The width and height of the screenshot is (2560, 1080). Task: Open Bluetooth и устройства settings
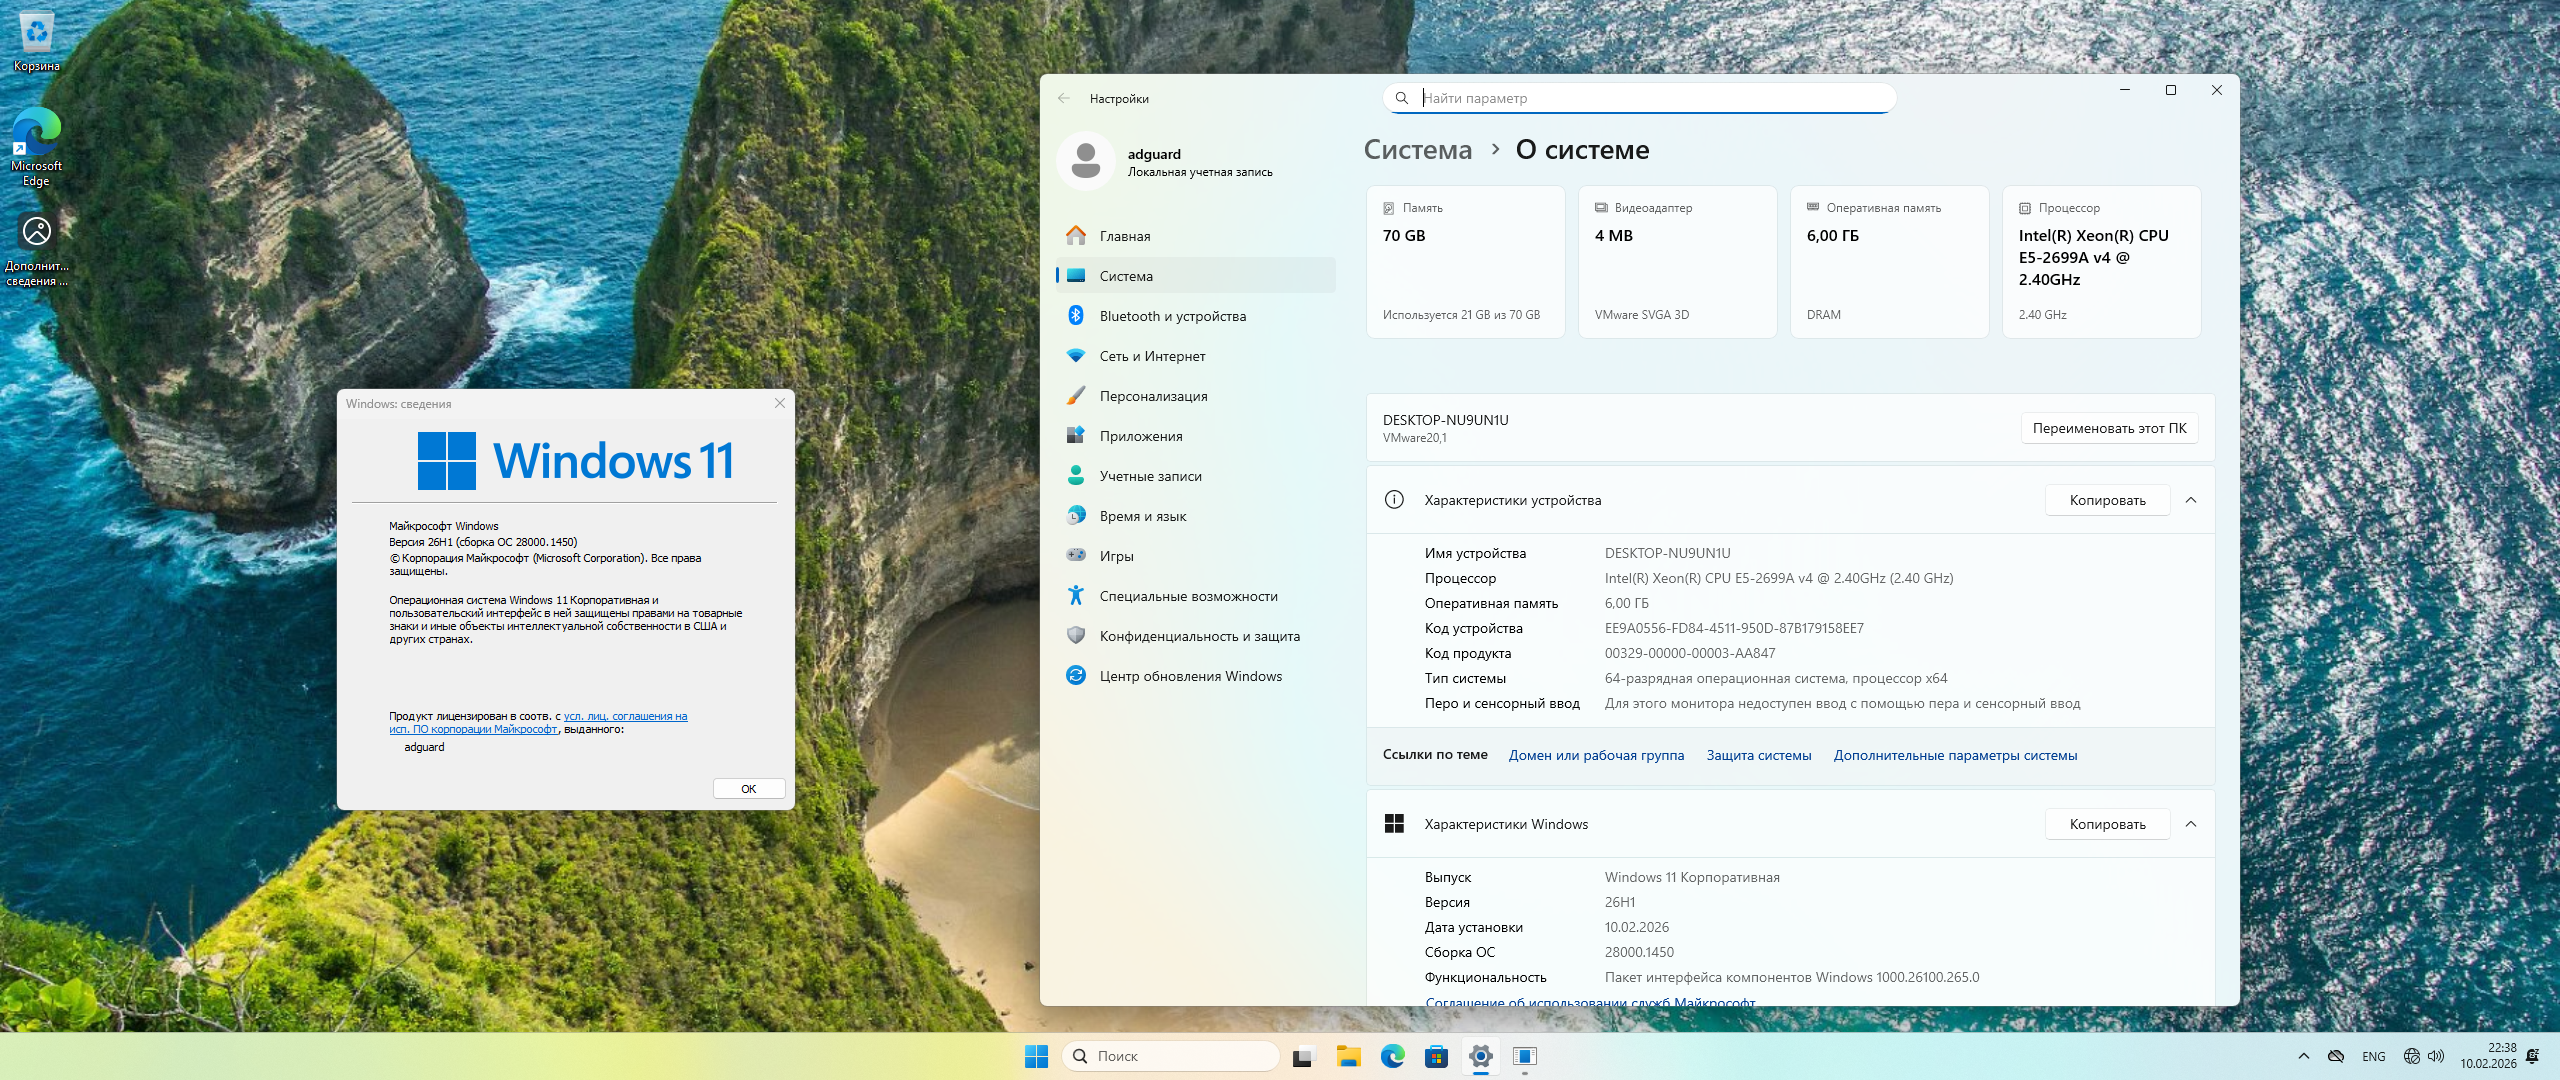tap(1172, 316)
